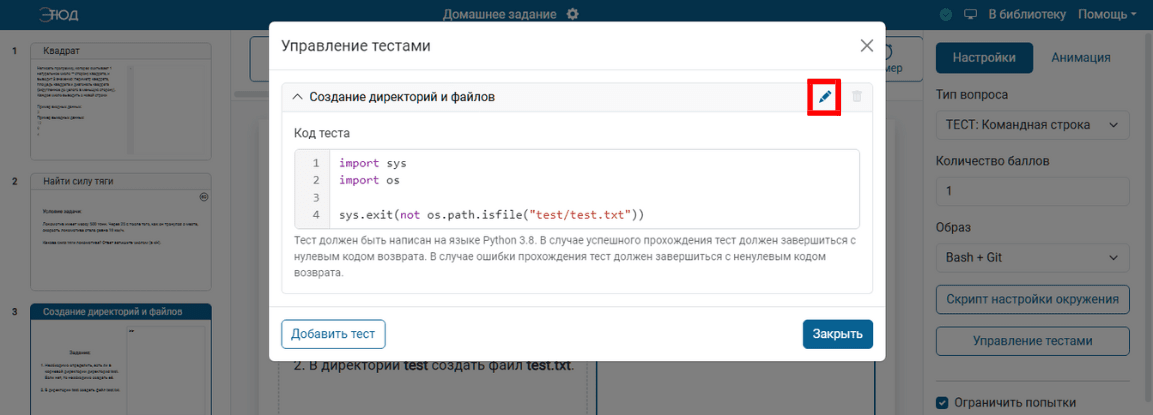1153x415 pixels.
Task: Click the Скрипт настройки окружения button
Action: click(x=1032, y=299)
